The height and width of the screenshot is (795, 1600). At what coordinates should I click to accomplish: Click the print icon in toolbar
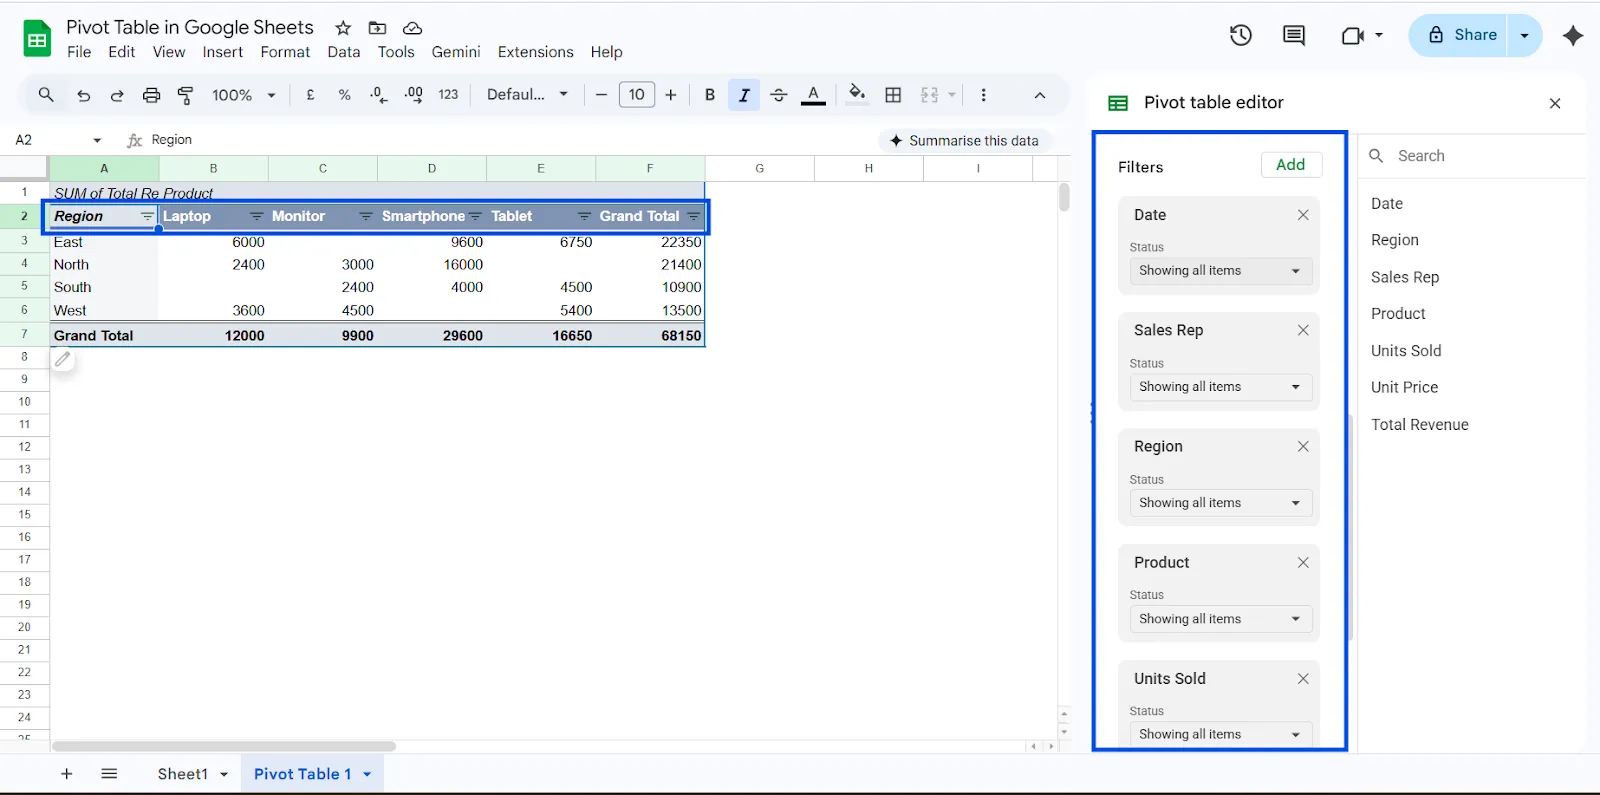click(151, 95)
